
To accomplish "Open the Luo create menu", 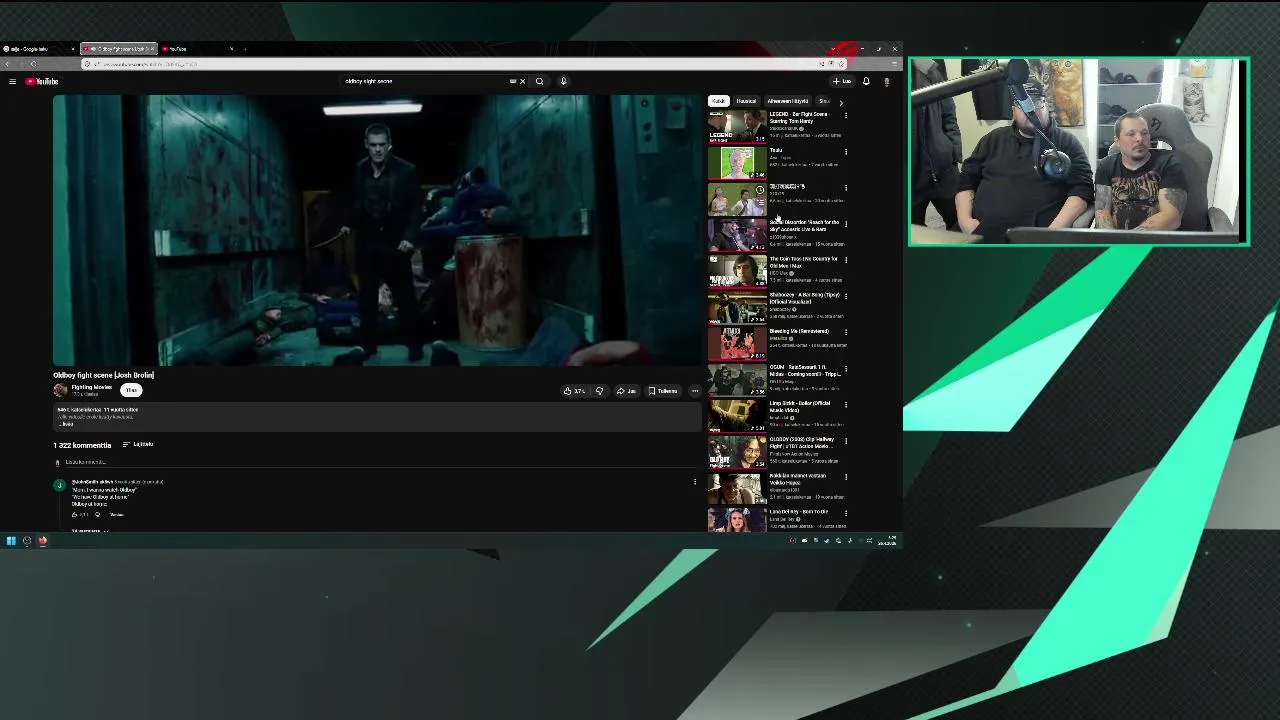I will click(842, 81).
